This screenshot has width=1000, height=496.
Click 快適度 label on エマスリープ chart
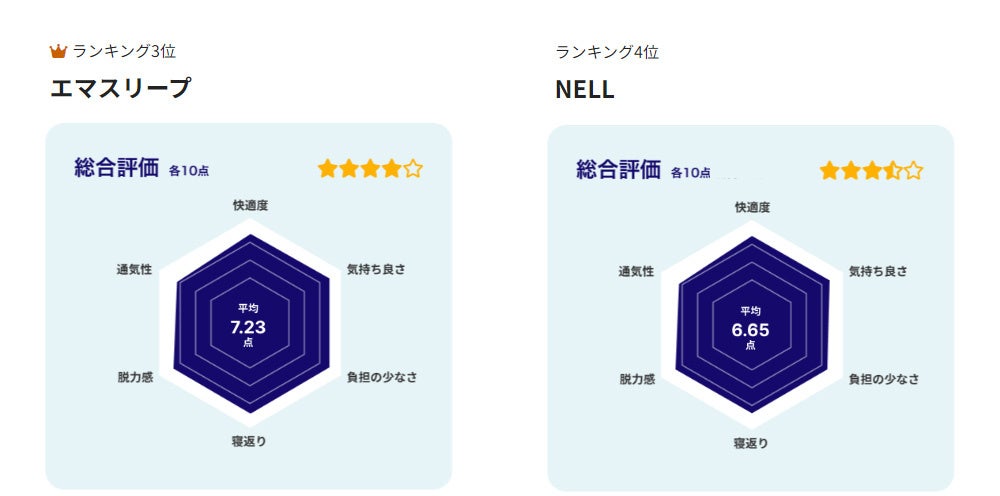click(x=251, y=205)
